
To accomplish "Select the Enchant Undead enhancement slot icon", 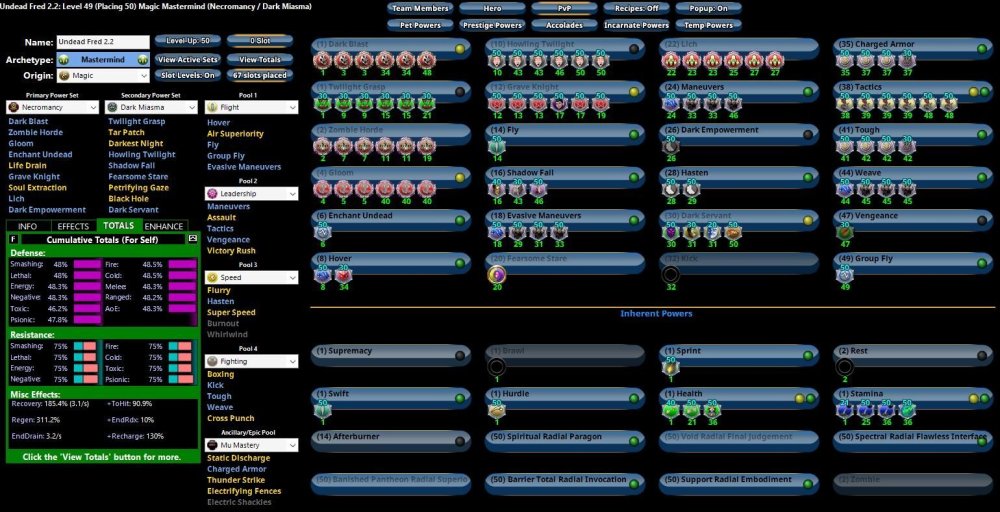I will [x=322, y=232].
